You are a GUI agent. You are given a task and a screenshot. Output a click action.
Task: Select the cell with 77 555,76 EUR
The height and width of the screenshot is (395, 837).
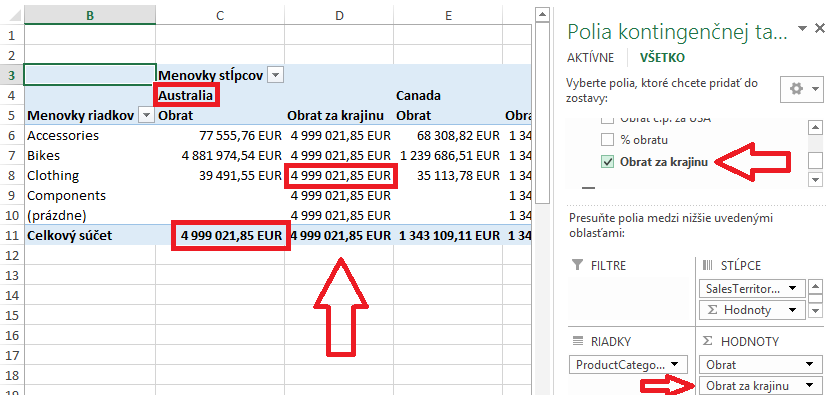pyautogui.click(x=220, y=136)
